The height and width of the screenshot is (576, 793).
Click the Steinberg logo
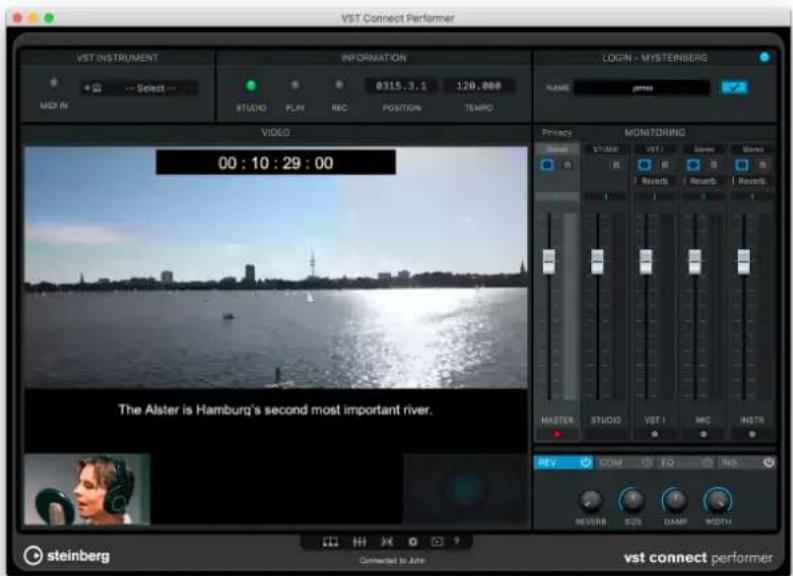66,555
